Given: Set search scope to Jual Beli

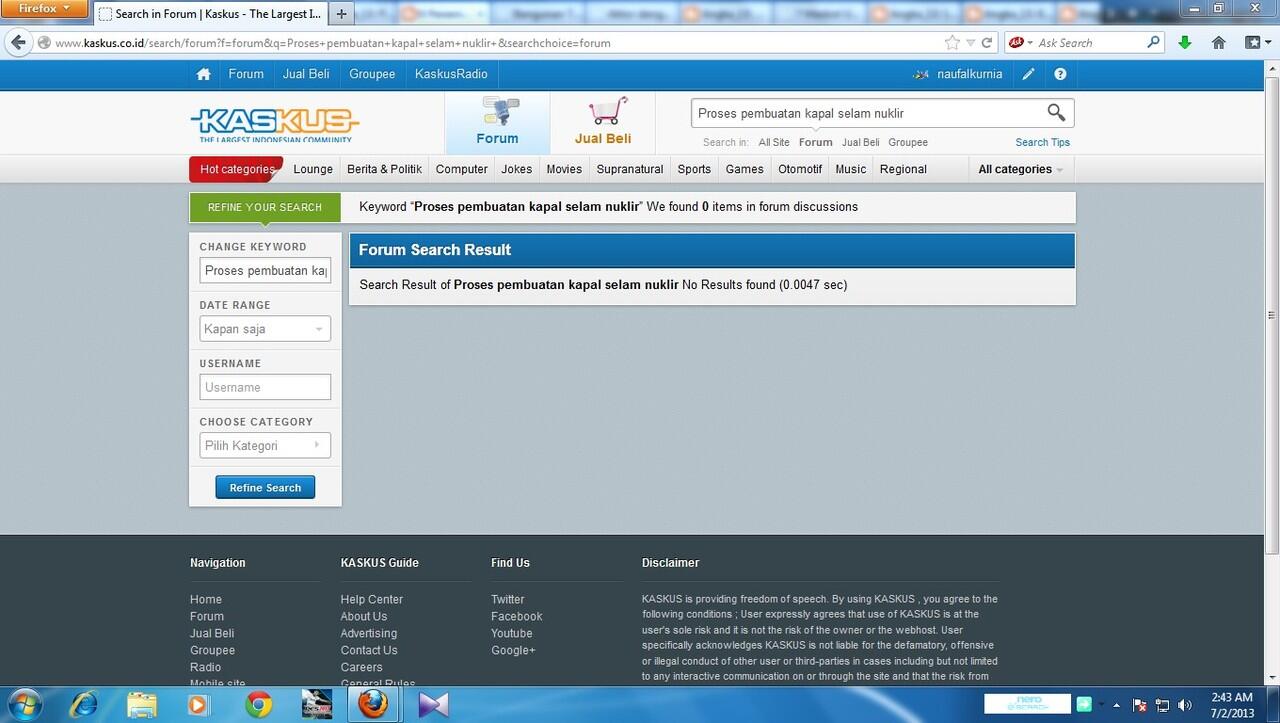Looking at the screenshot, I should point(861,142).
